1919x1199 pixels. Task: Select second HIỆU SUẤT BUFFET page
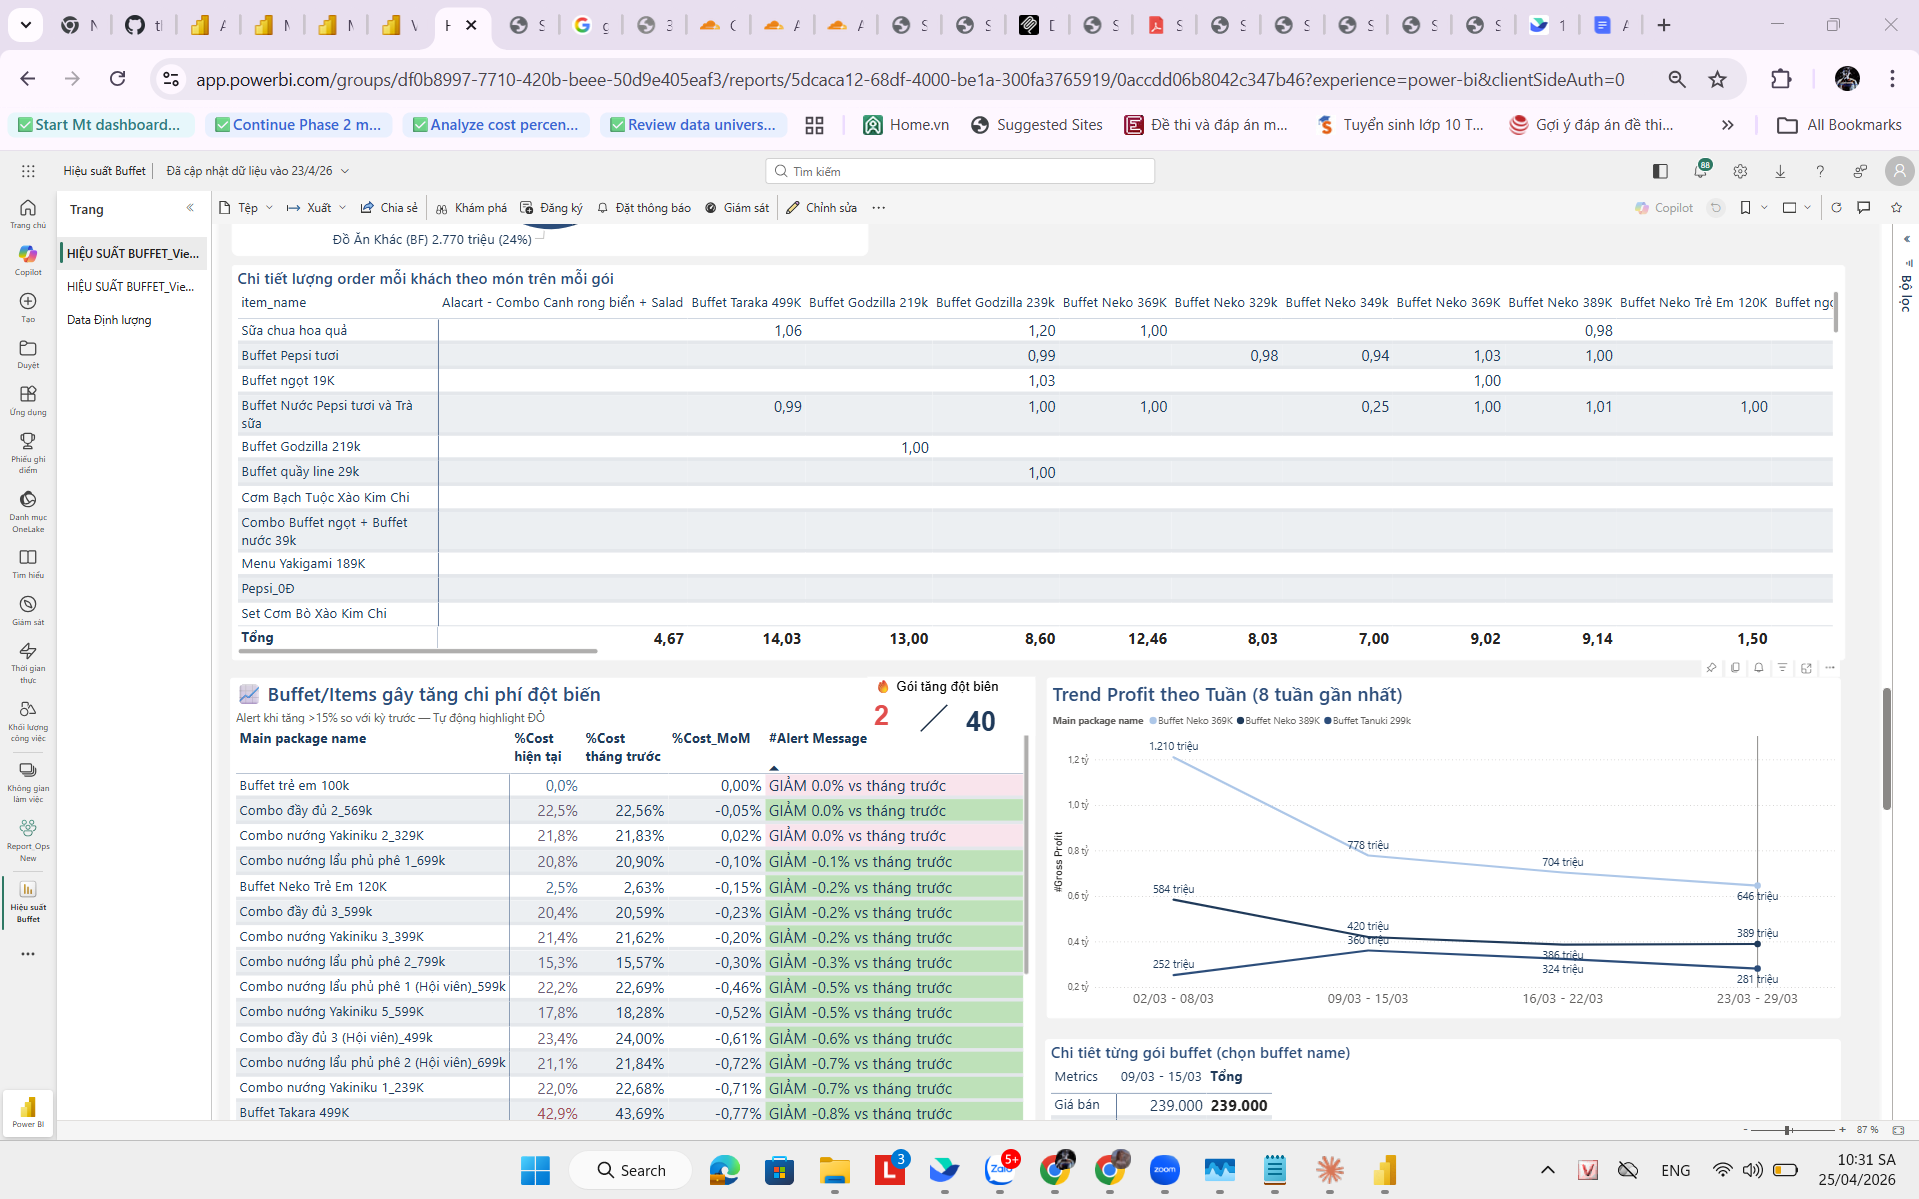130,287
